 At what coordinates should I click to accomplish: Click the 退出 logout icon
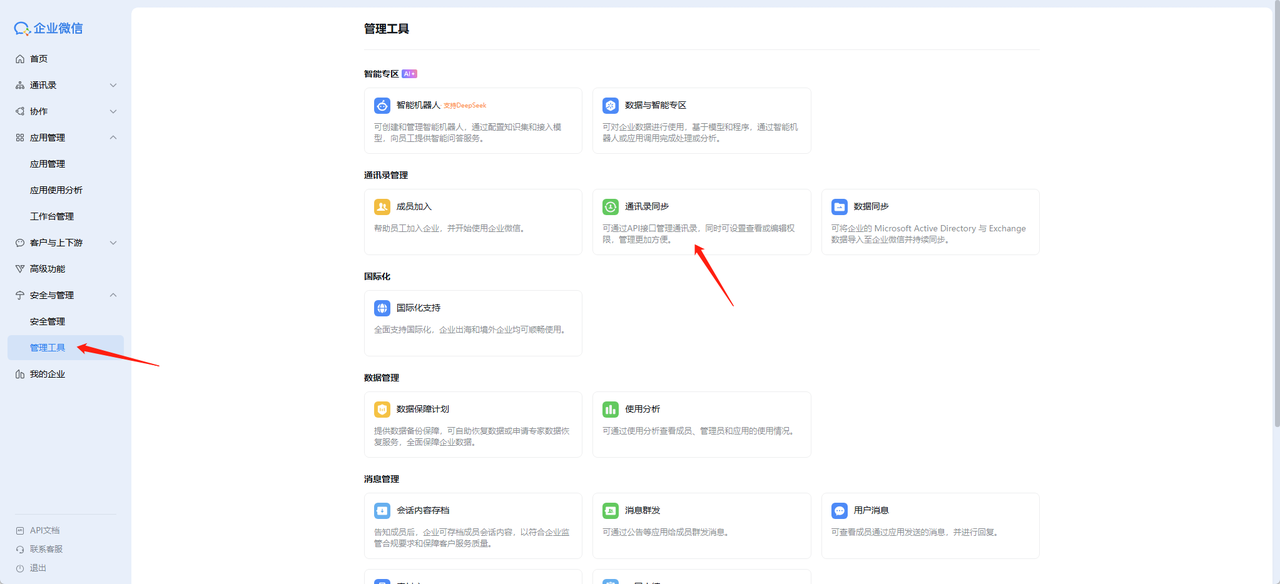point(20,568)
